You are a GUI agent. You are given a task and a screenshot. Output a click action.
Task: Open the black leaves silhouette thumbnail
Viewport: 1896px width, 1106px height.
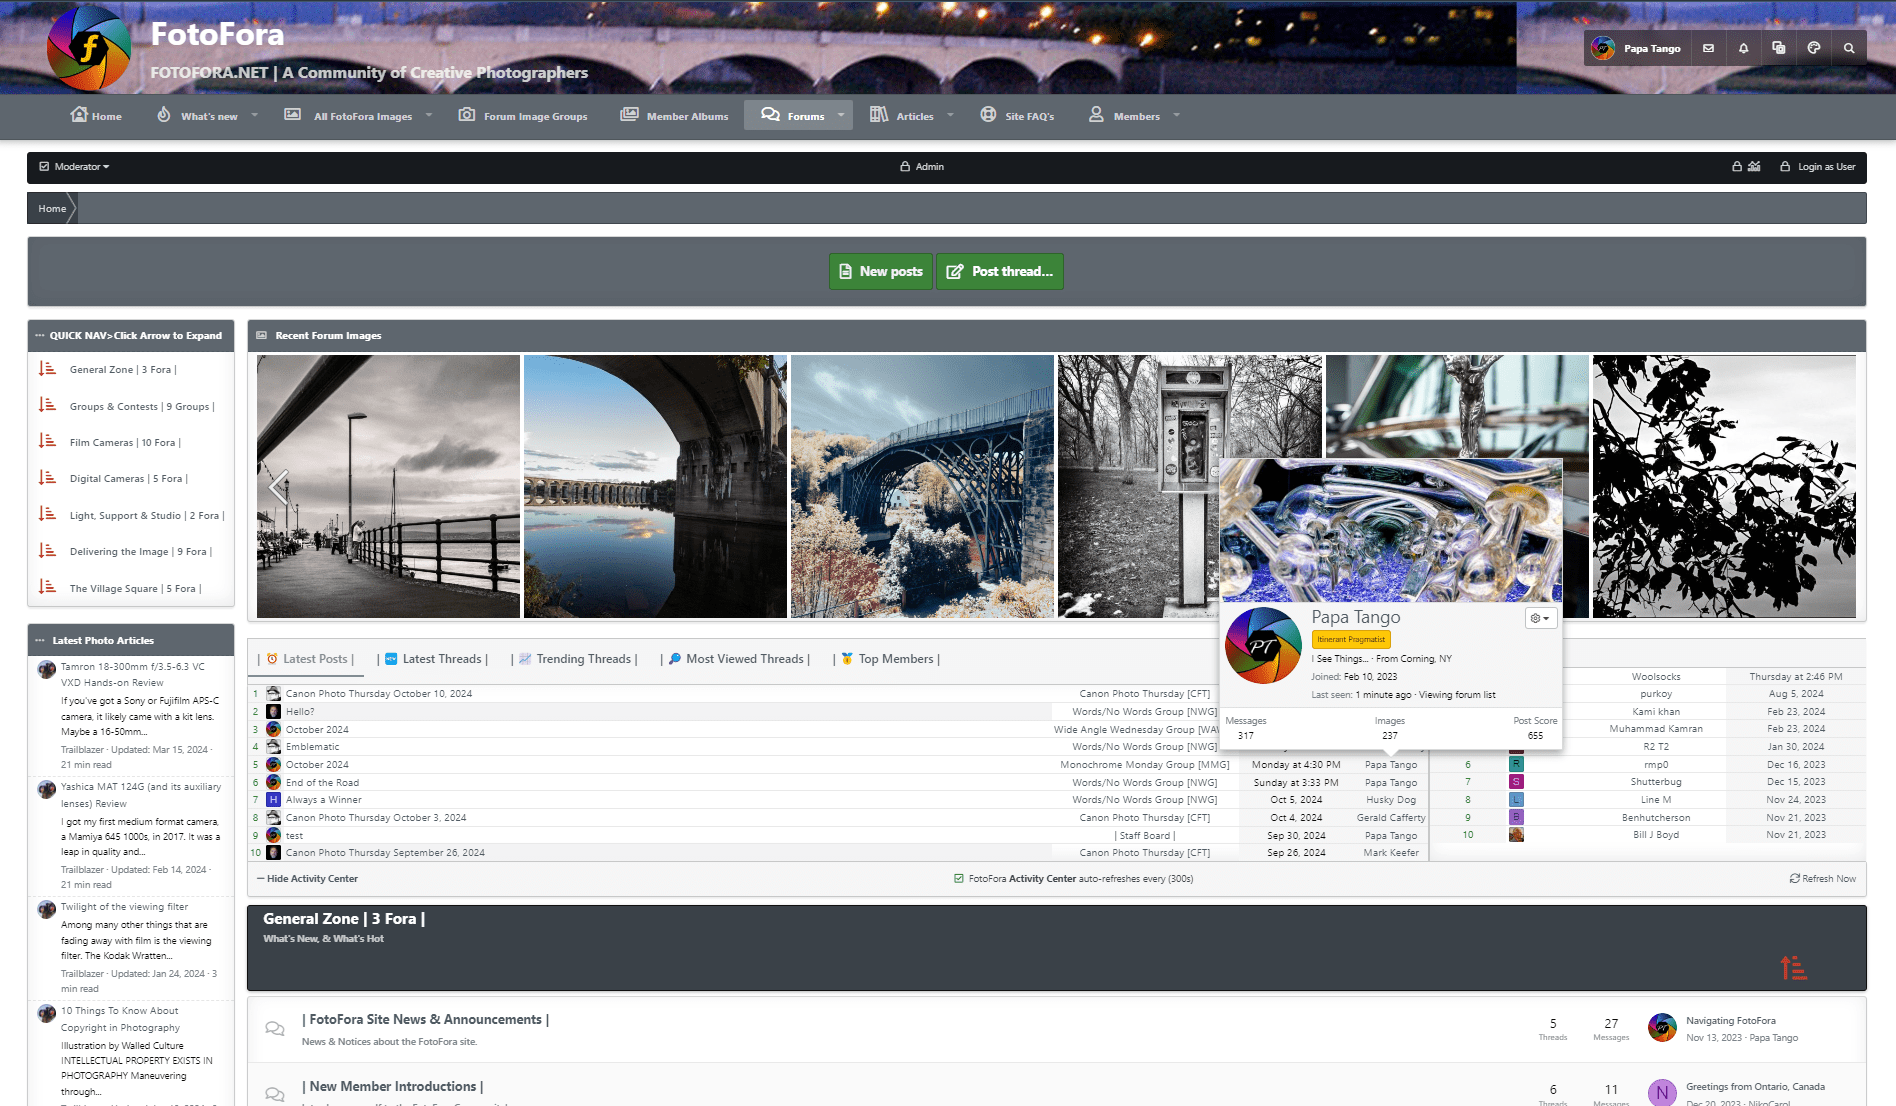pos(1724,486)
